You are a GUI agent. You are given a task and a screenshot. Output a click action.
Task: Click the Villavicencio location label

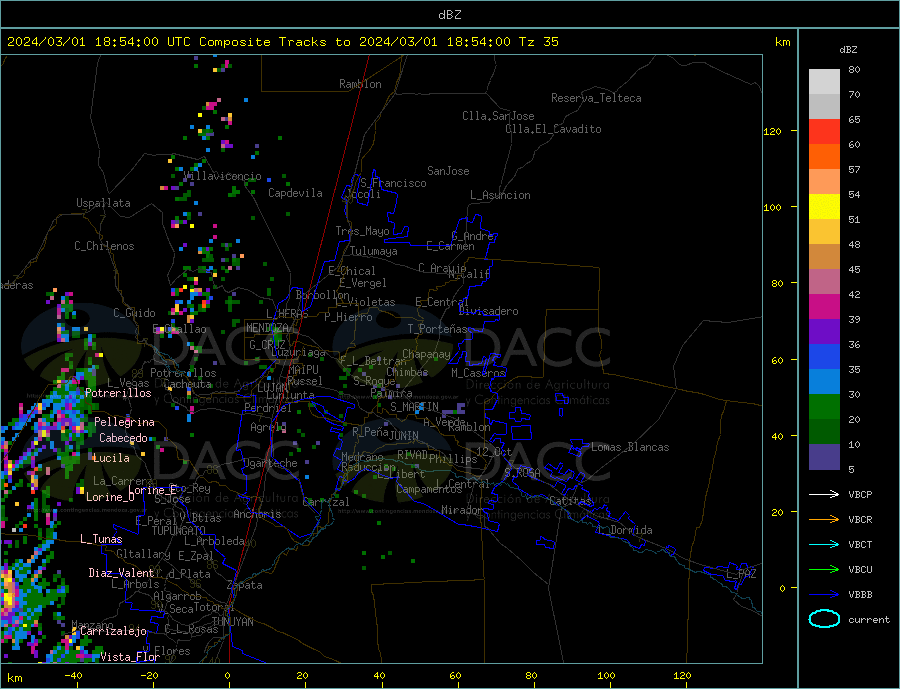coord(223,176)
